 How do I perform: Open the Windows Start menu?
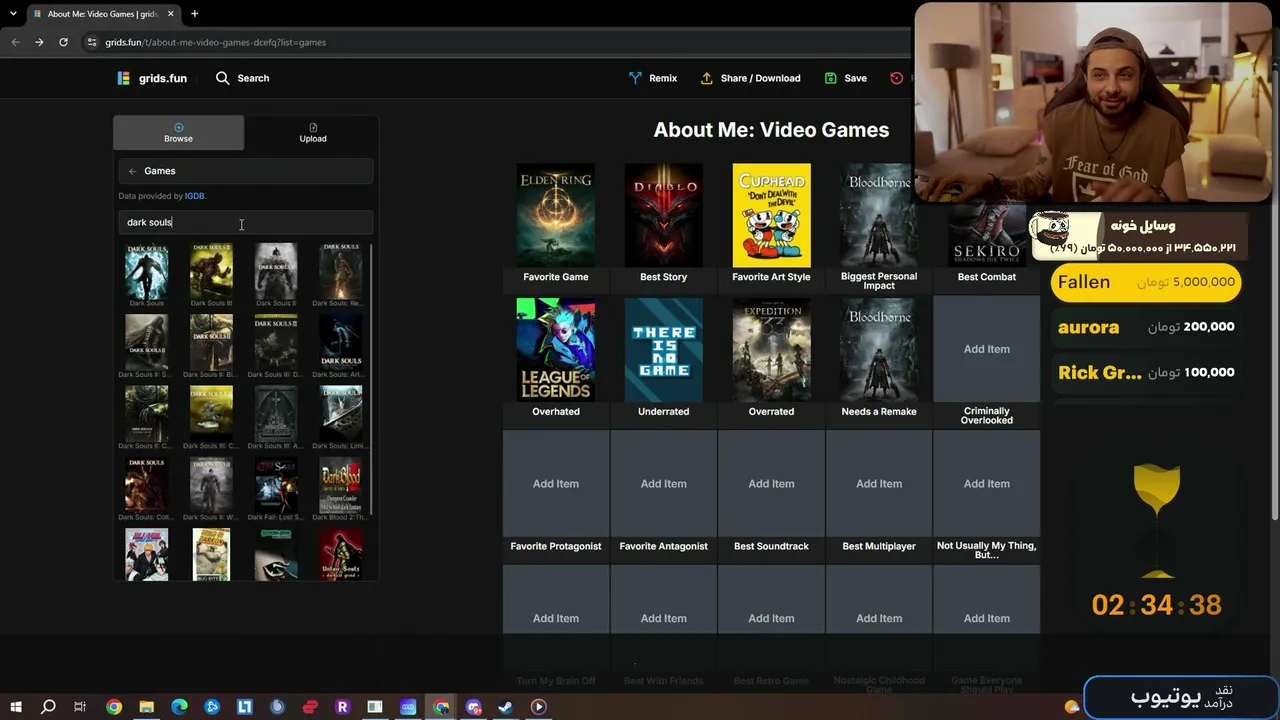16,707
